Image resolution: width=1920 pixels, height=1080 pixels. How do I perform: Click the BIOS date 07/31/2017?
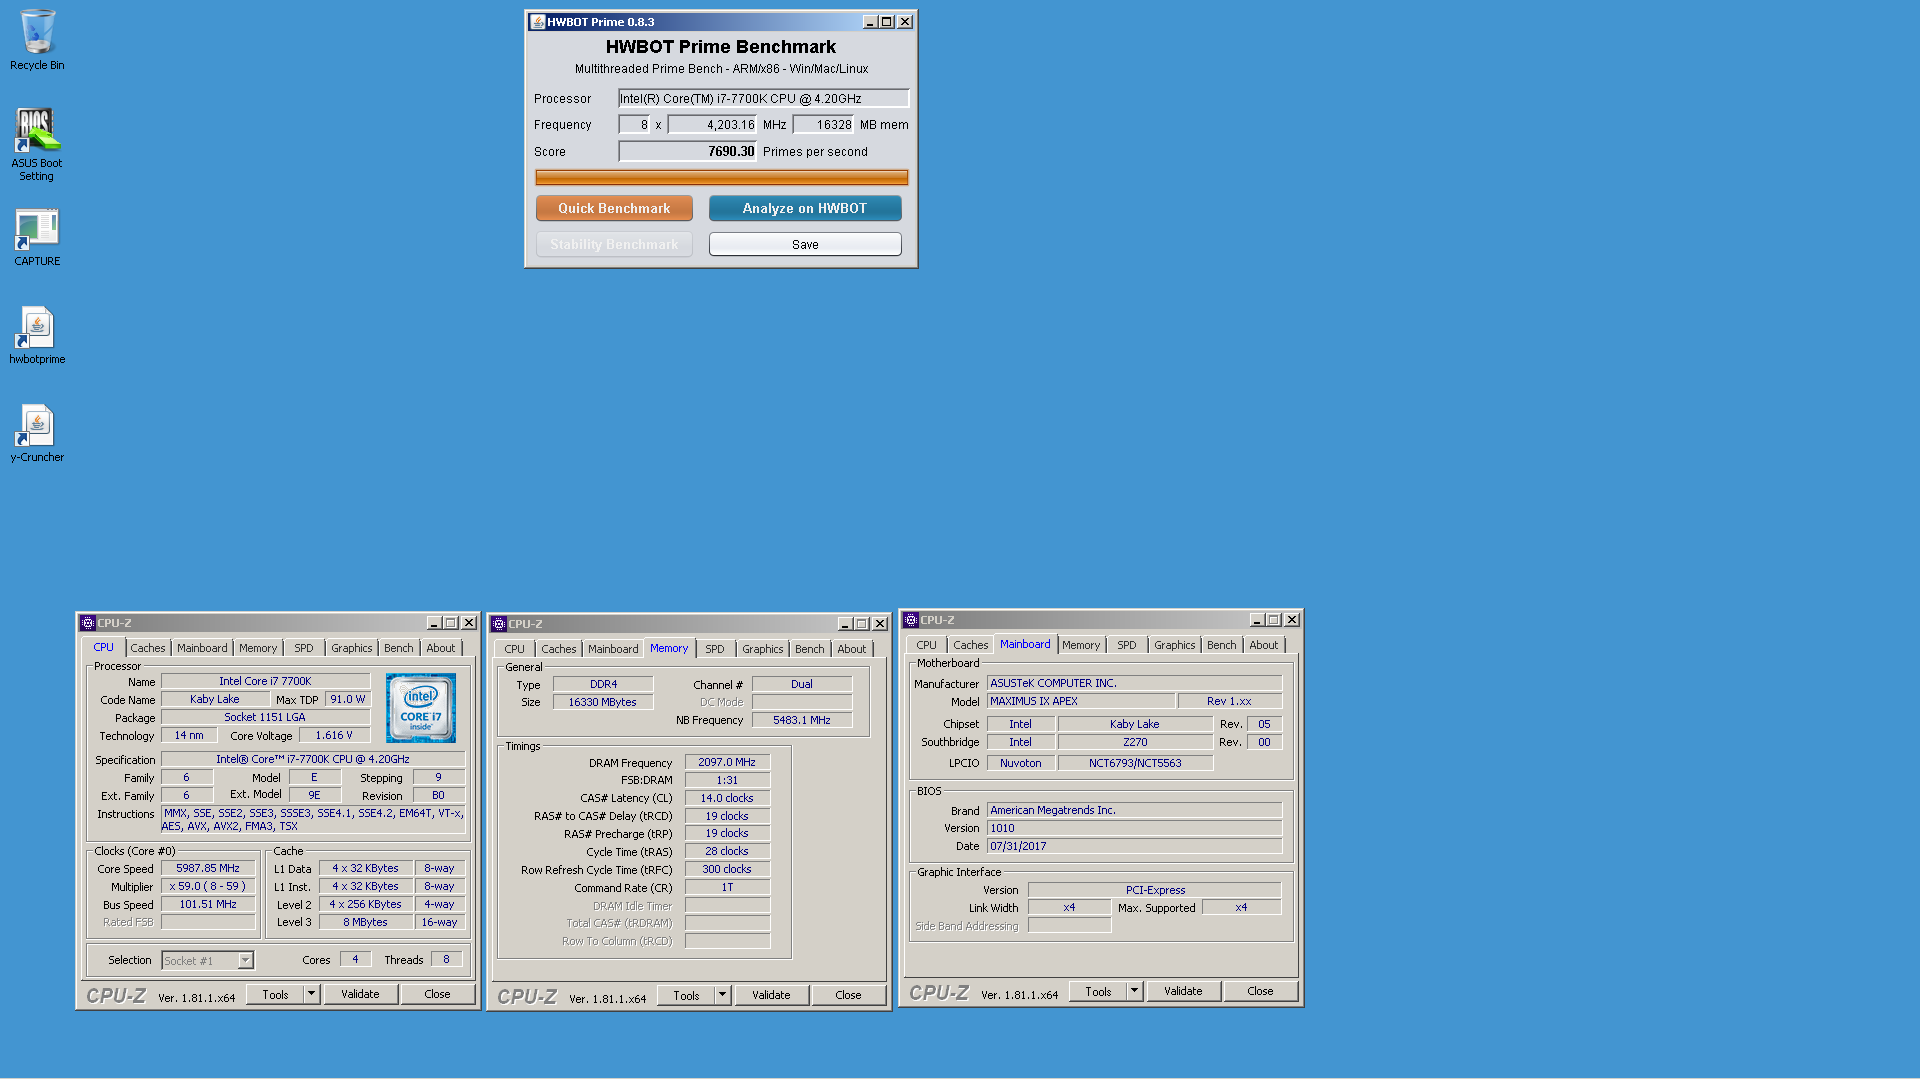click(x=1134, y=847)
